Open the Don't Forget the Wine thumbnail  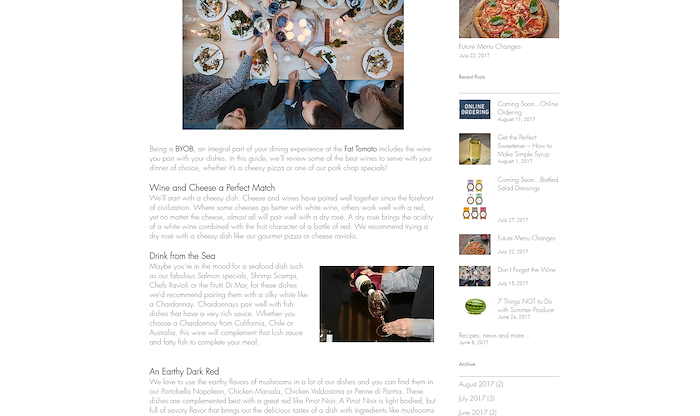click(475, 276)
